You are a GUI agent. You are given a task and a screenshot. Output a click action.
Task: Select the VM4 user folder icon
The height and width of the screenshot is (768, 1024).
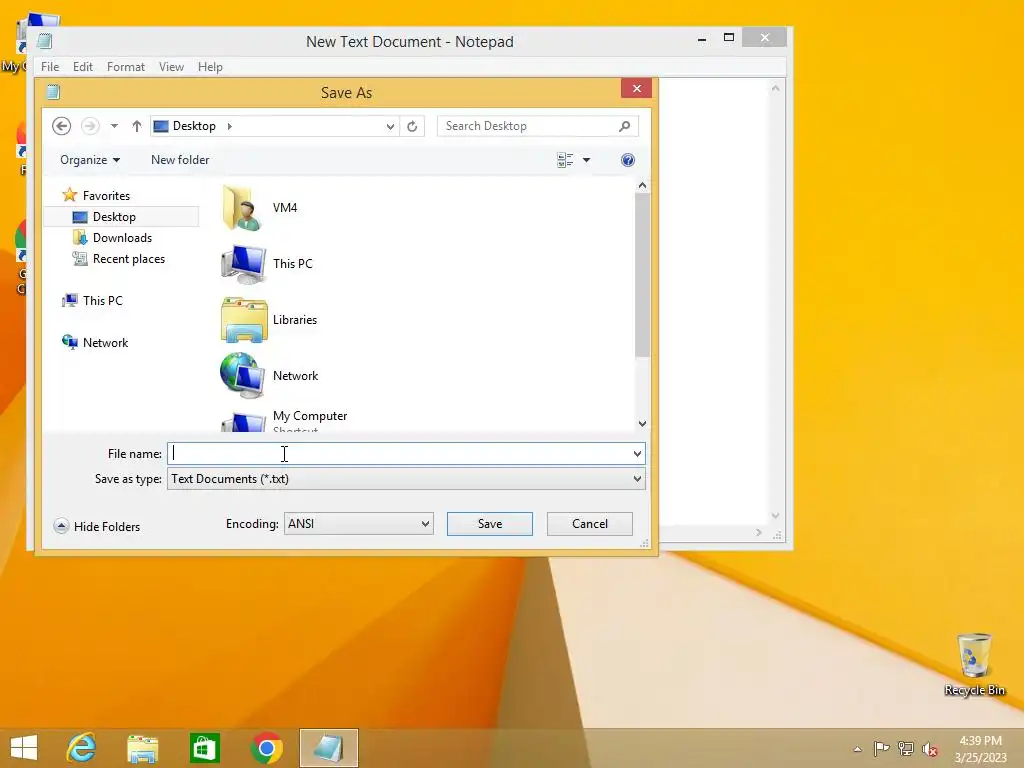pos(242,208)
